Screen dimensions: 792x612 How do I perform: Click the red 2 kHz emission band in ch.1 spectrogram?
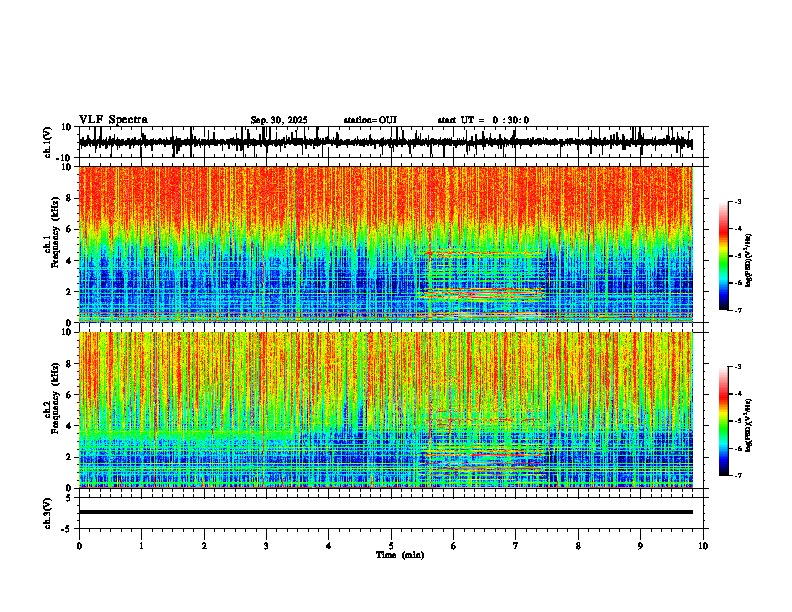click(484, 291)
